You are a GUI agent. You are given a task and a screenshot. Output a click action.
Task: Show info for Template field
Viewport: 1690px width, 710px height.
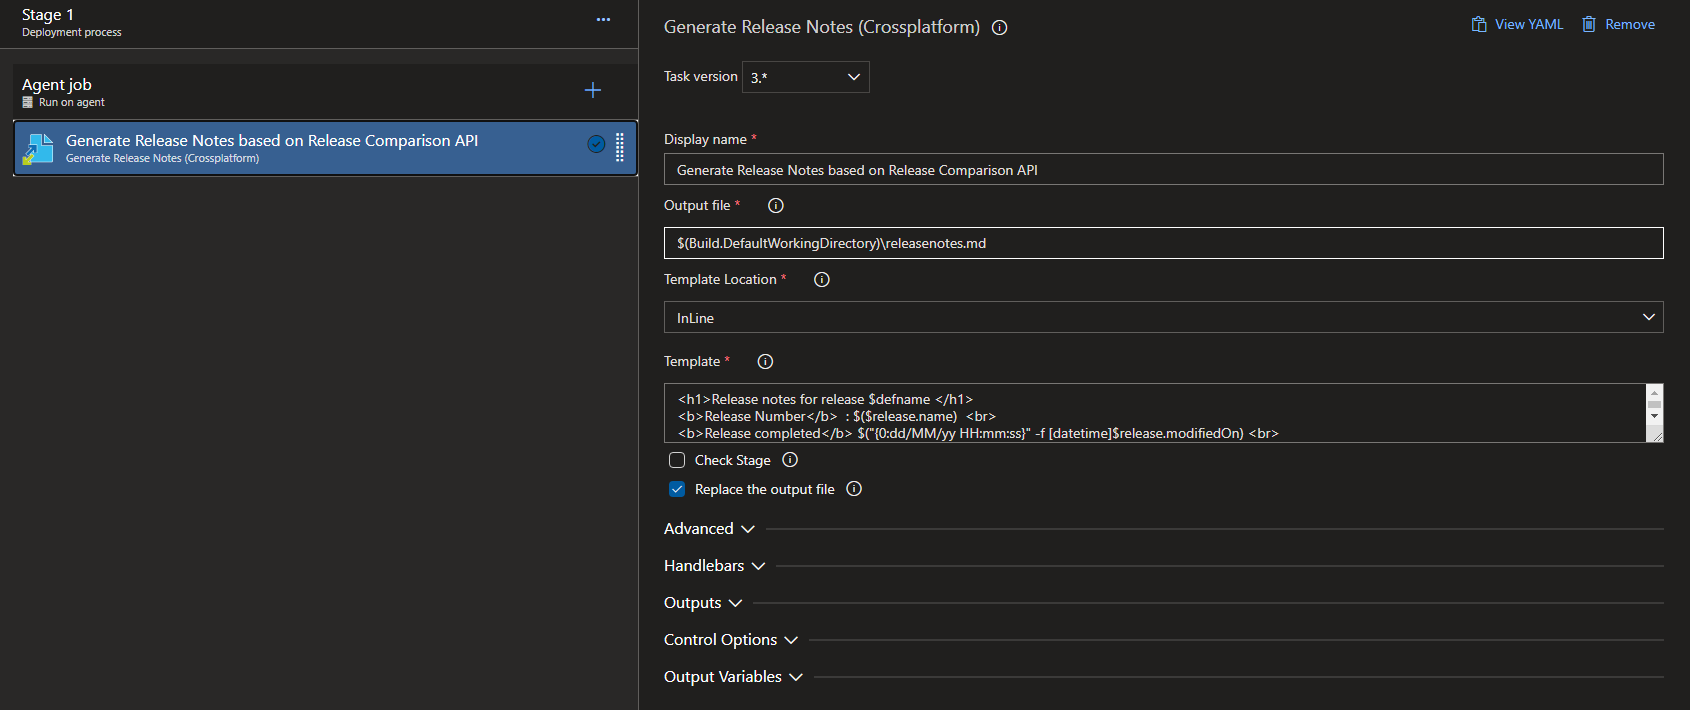pyautogui.click(x=765, y=361)
